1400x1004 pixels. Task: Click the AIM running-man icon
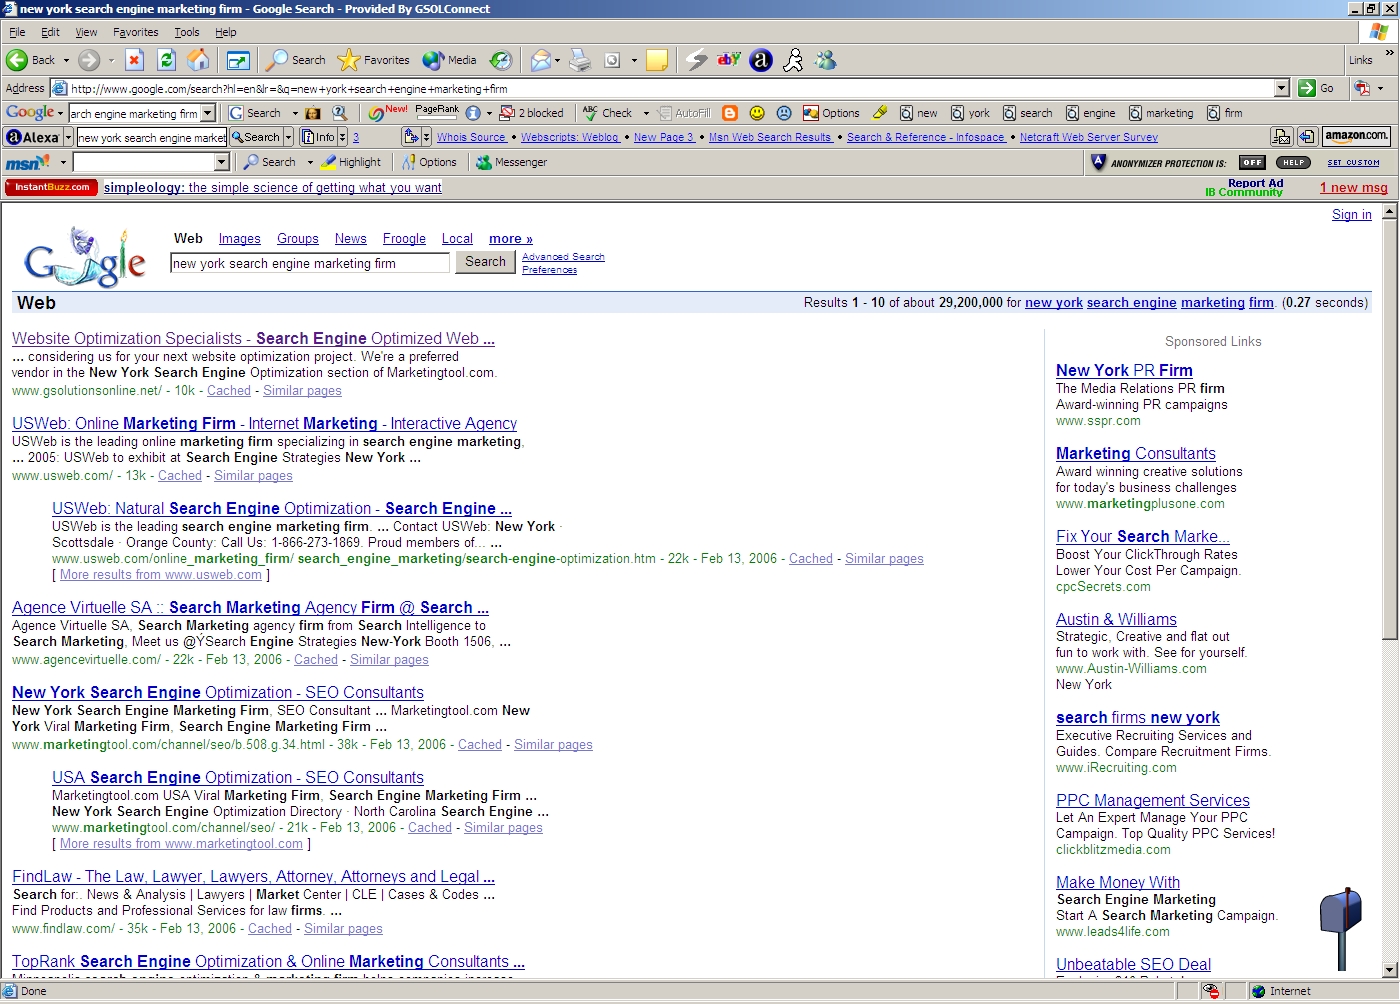coord(793,60)
